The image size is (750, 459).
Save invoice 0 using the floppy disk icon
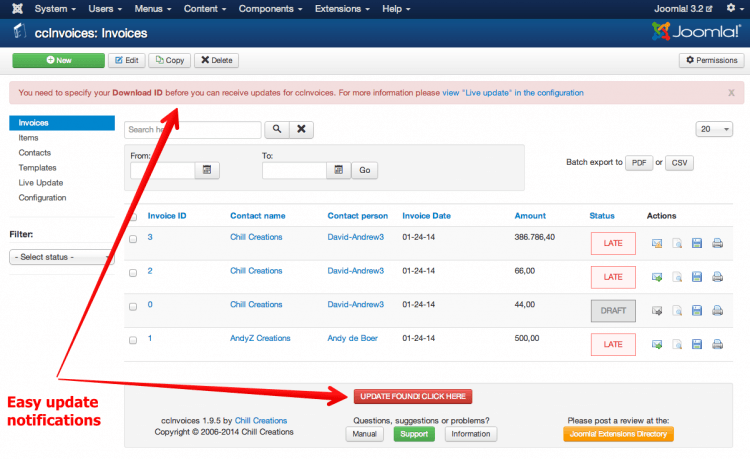(x=697, y=311)
